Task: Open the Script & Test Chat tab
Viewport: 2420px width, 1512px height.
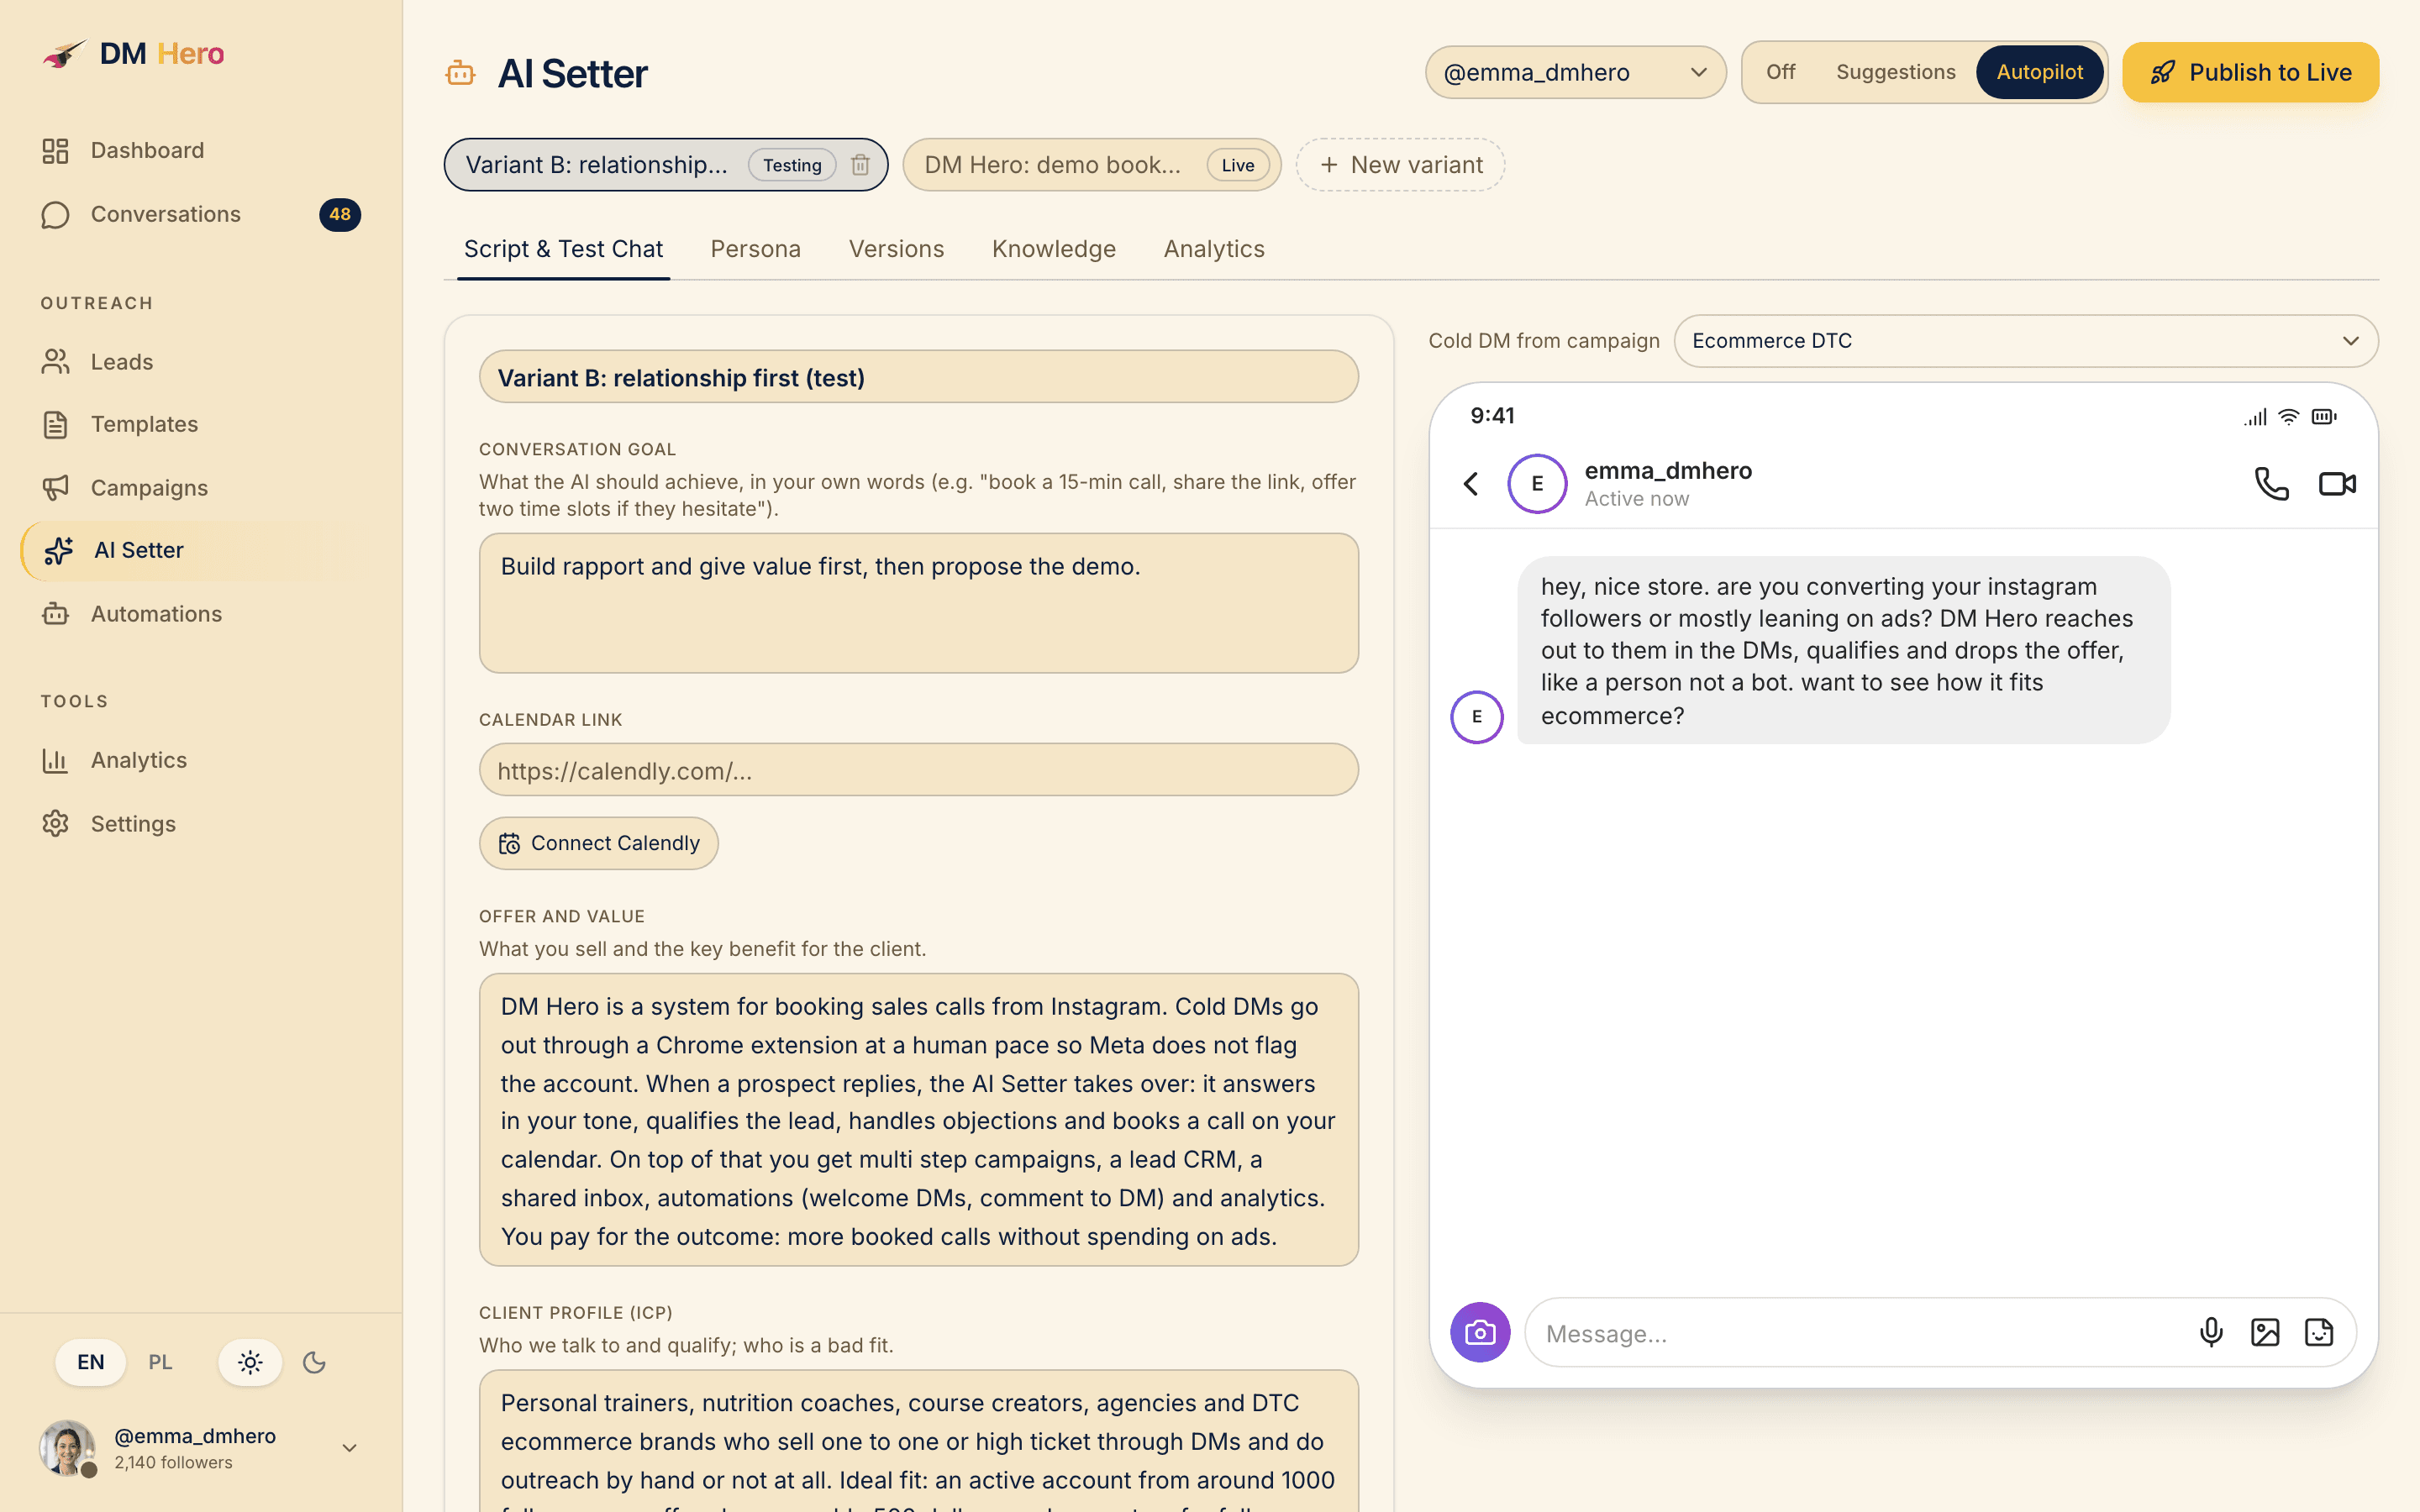Action: (563, 249)
